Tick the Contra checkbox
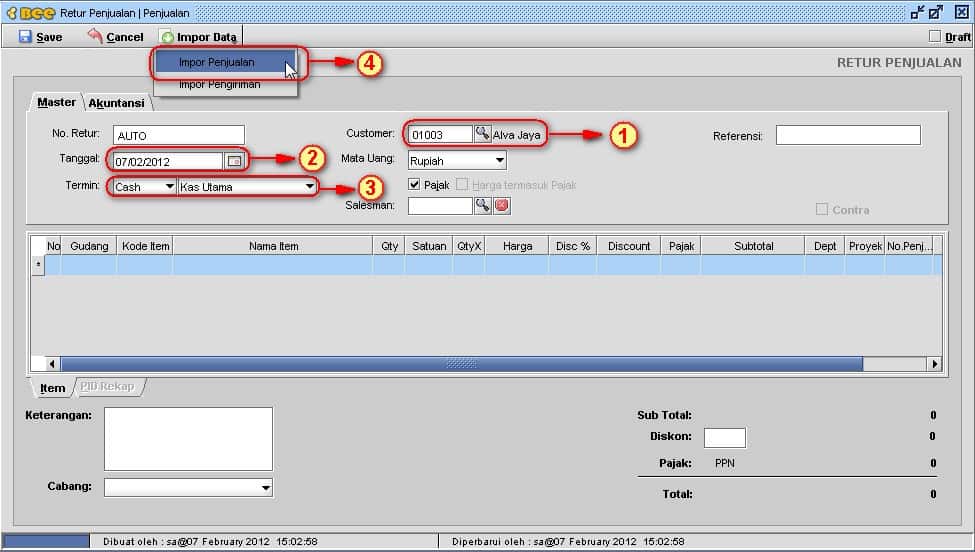This screenshot has height=552, width=975. 822,210
